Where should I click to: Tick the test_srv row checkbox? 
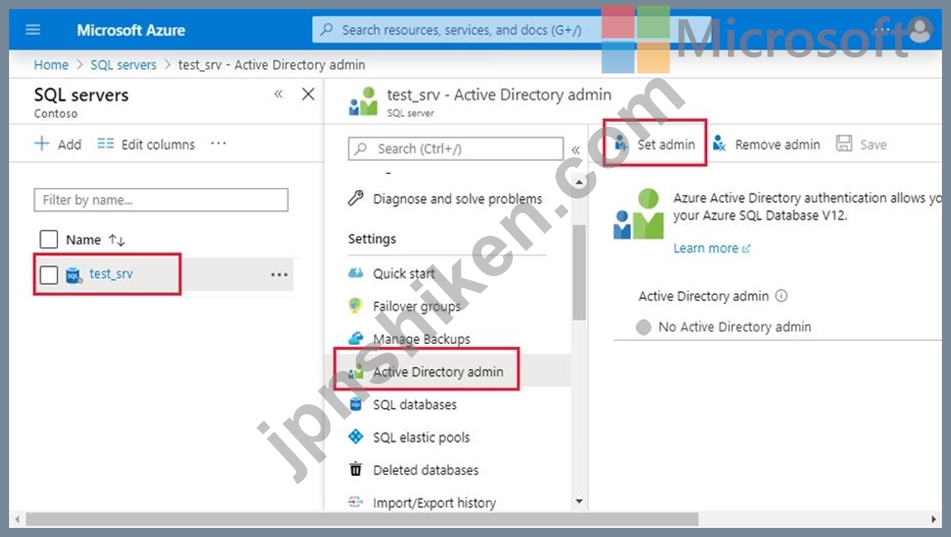point(49,274)
